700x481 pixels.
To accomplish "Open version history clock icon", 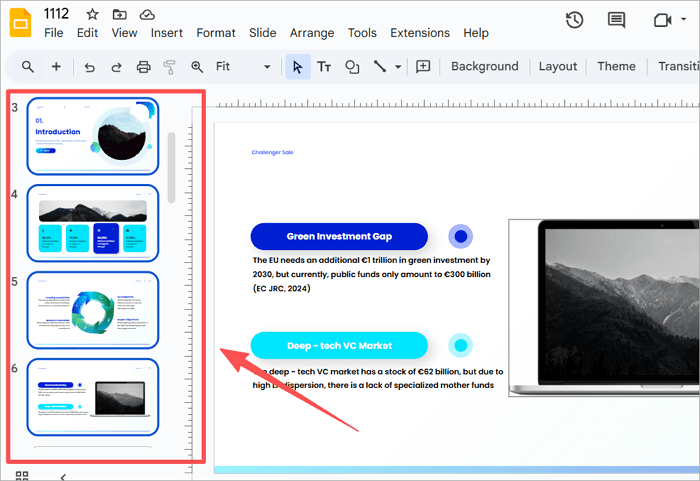I will (x=574, y=20).
